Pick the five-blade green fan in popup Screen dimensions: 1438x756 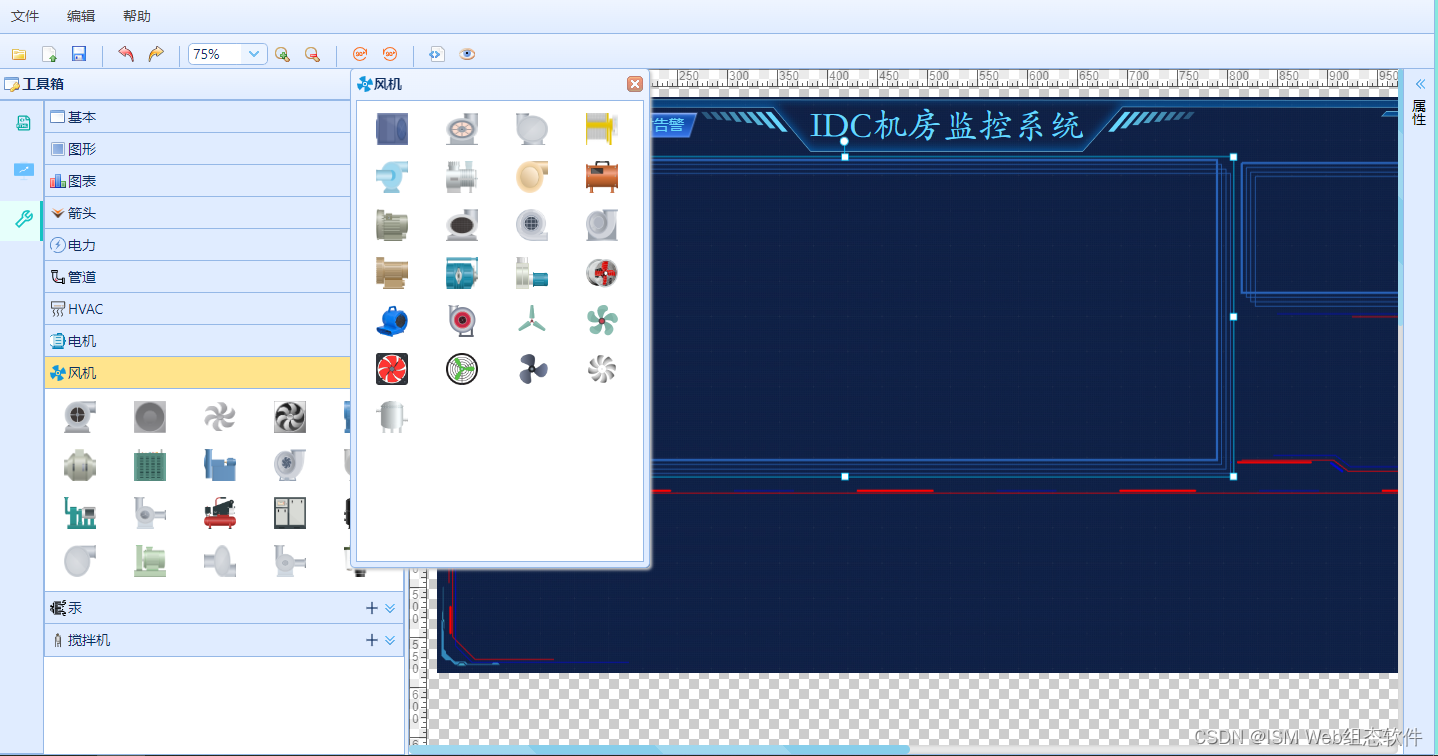click(x=602, y=321)
